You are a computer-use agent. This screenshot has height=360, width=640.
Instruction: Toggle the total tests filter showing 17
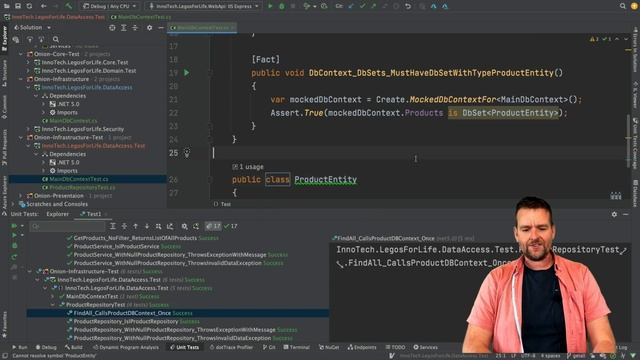(x=213, y=226)
